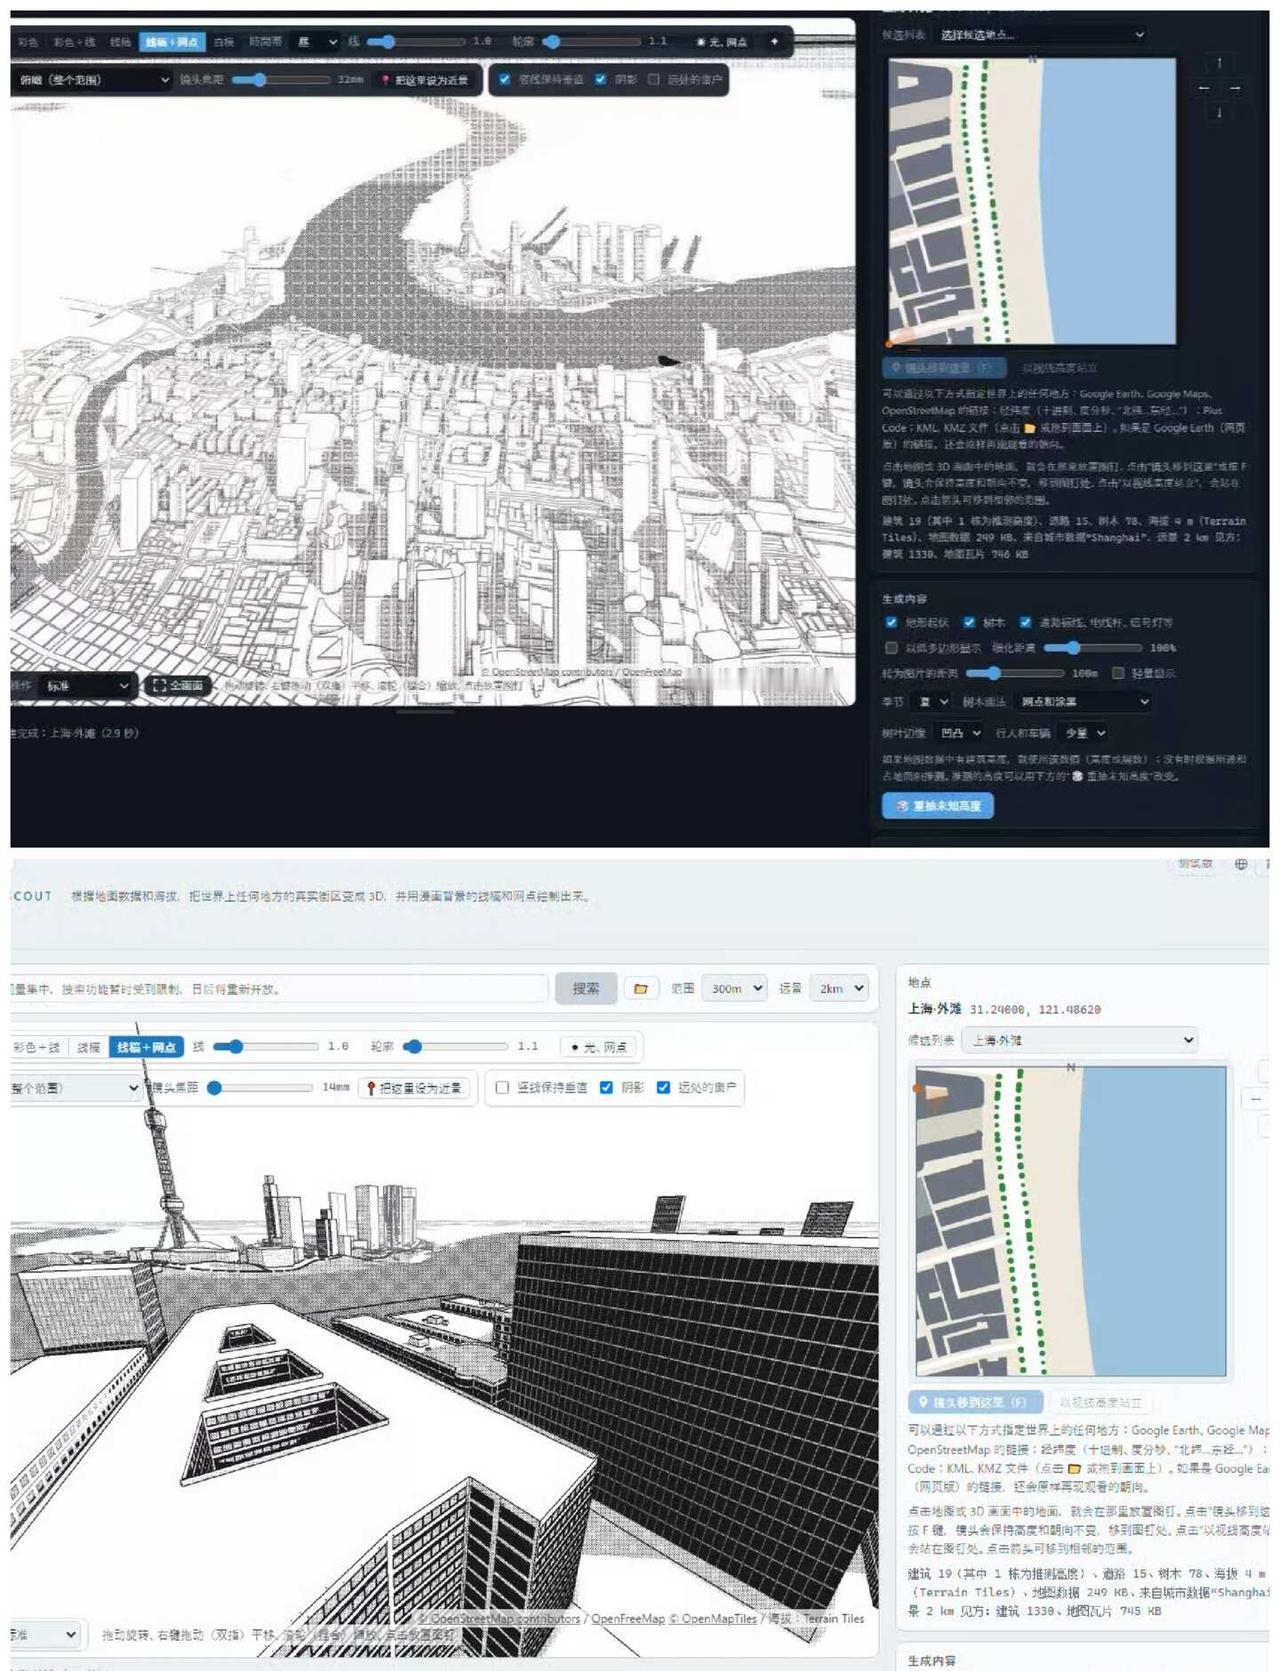
Task: Adjust 轮廓 slider in the dark window
Action: pos(593,42)
